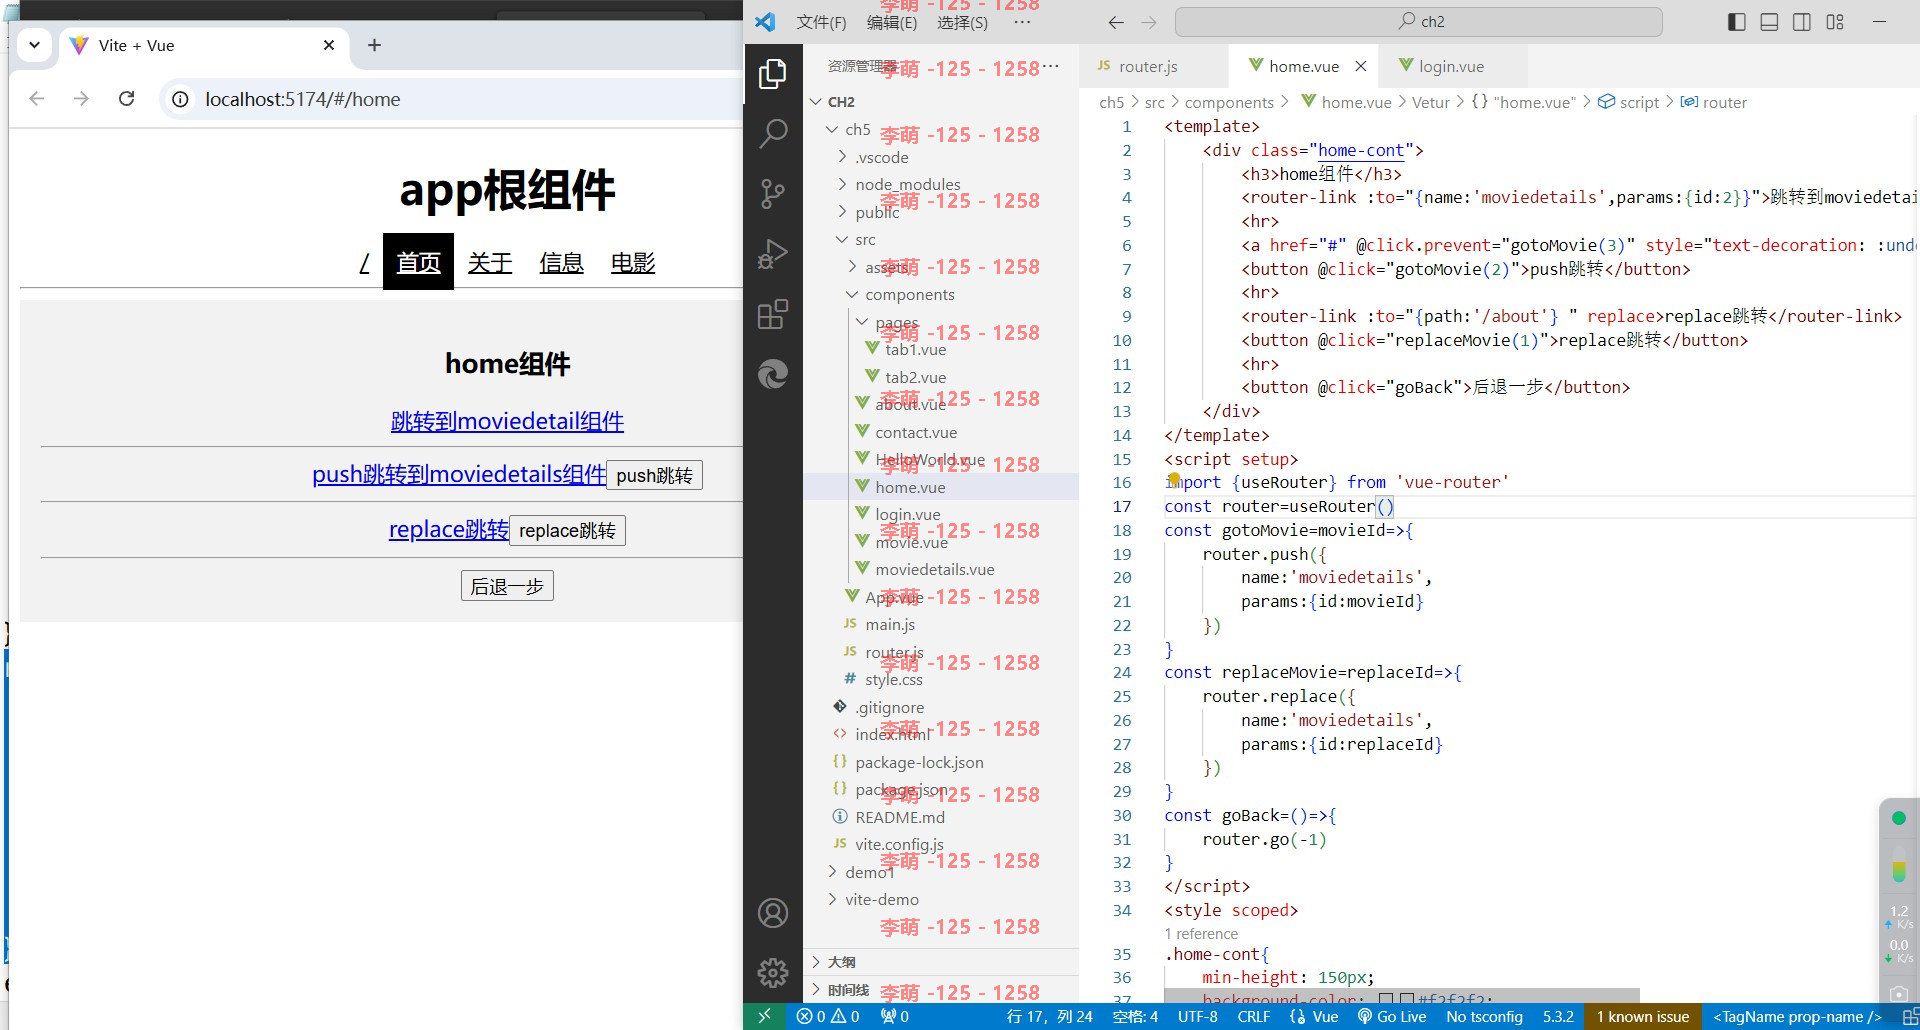Open the browser tab search dropdown

[x=34, y=45]
